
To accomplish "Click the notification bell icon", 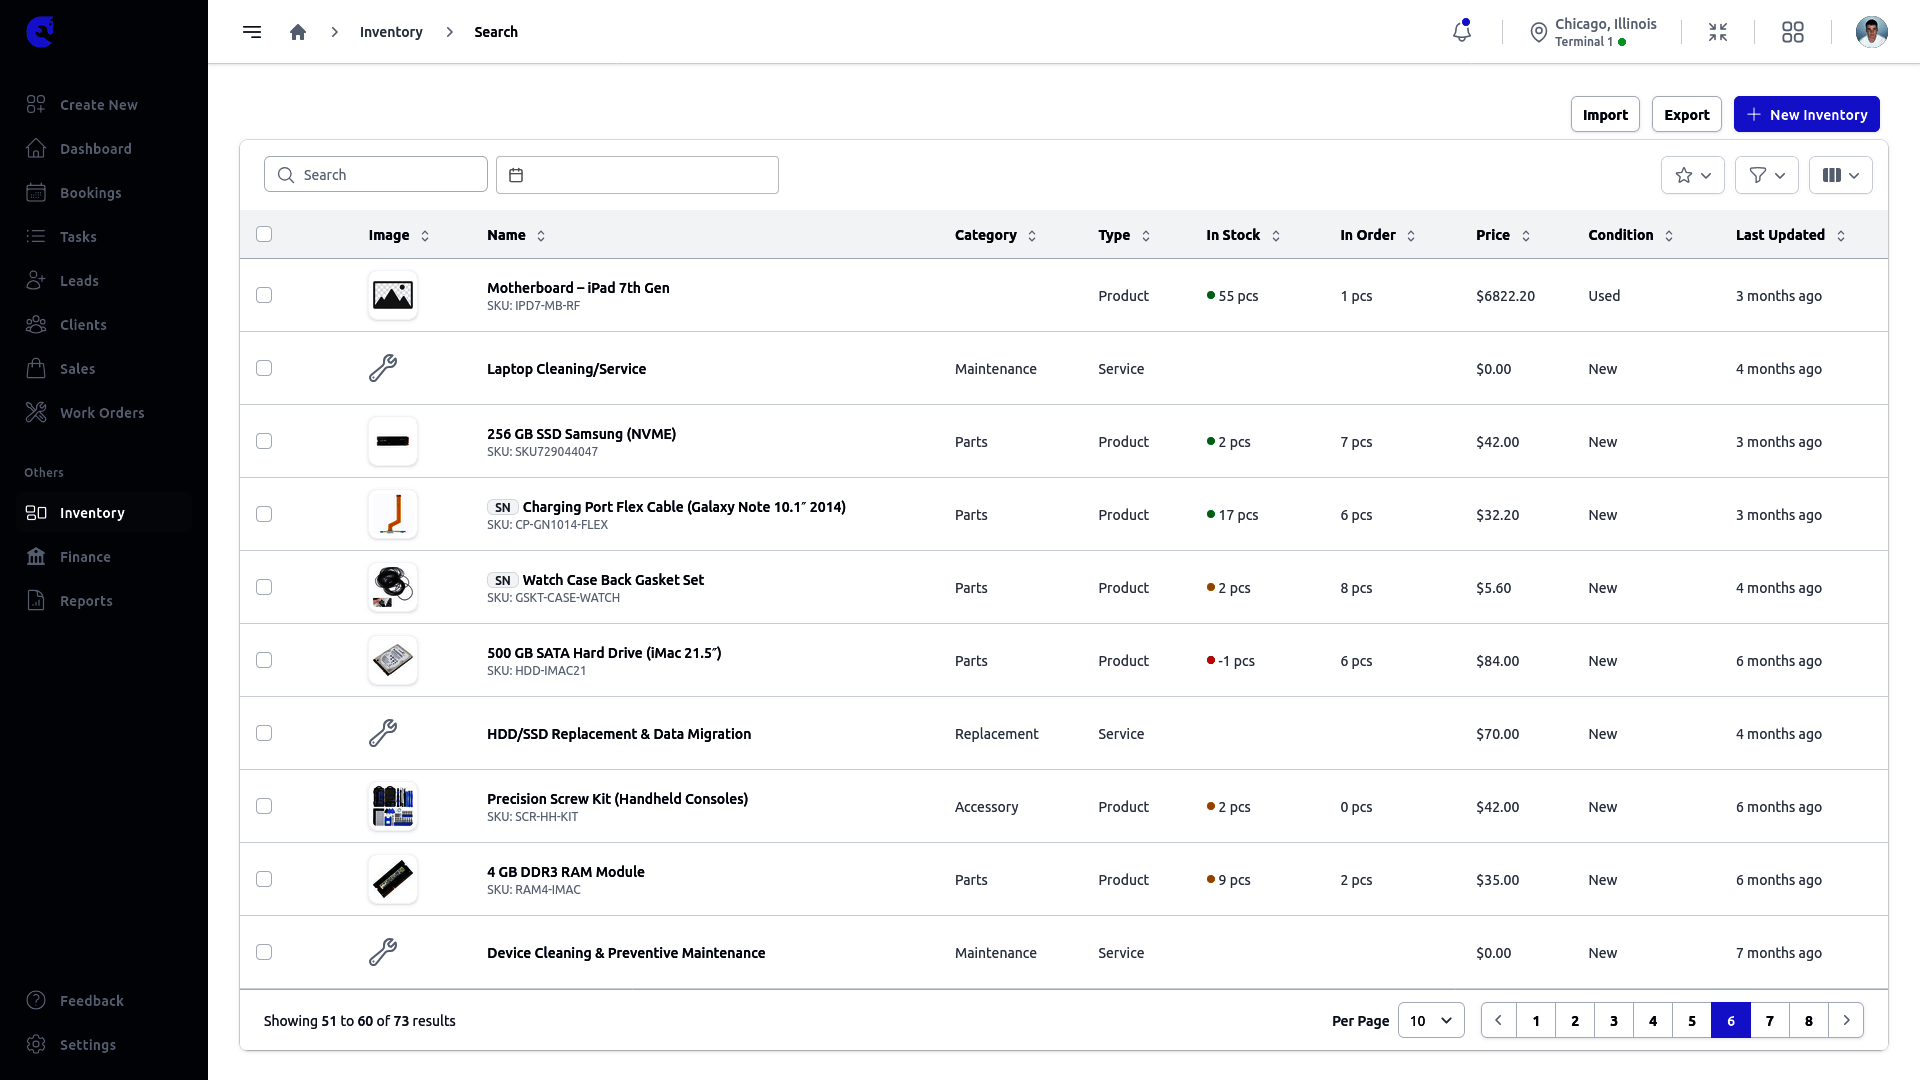I will tap(1461, 32).
